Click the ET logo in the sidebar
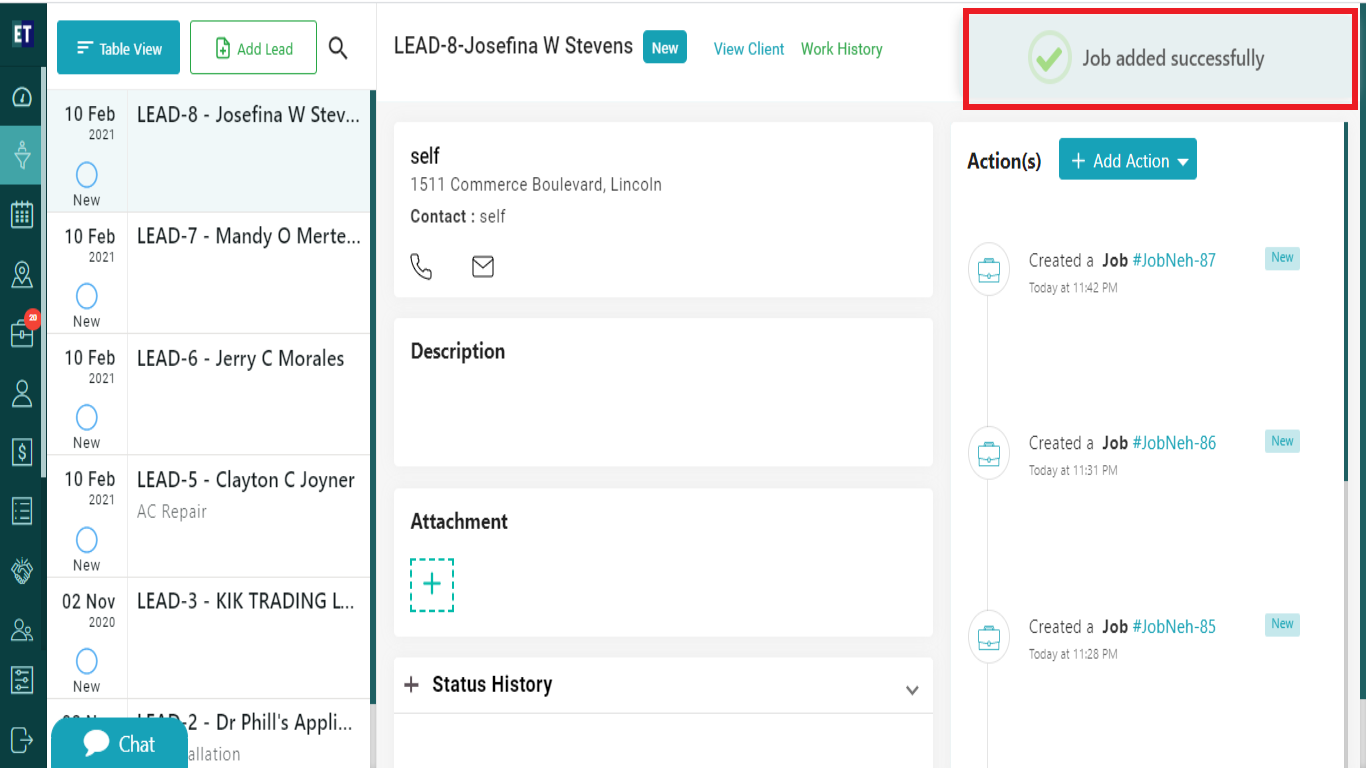The image size is (1366, 768). click(22, 34)
